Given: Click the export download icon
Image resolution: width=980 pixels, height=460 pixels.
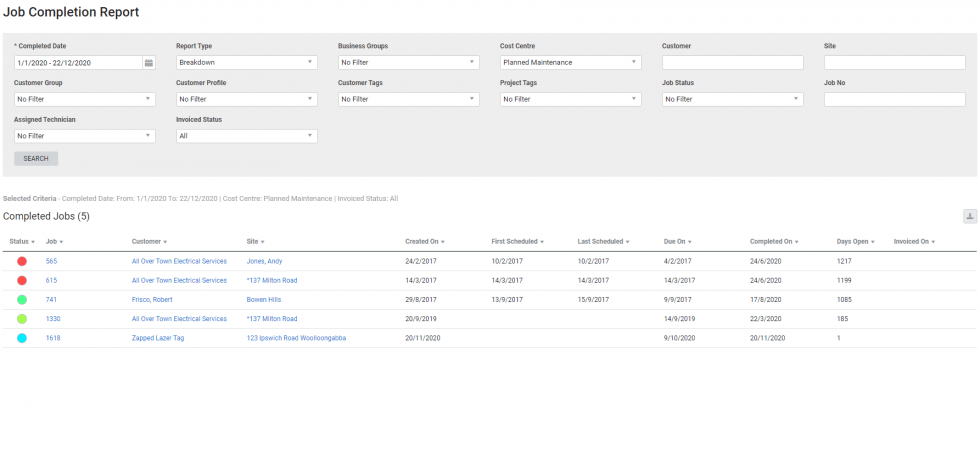Looking at the screenshot, I should pos(969,216).
